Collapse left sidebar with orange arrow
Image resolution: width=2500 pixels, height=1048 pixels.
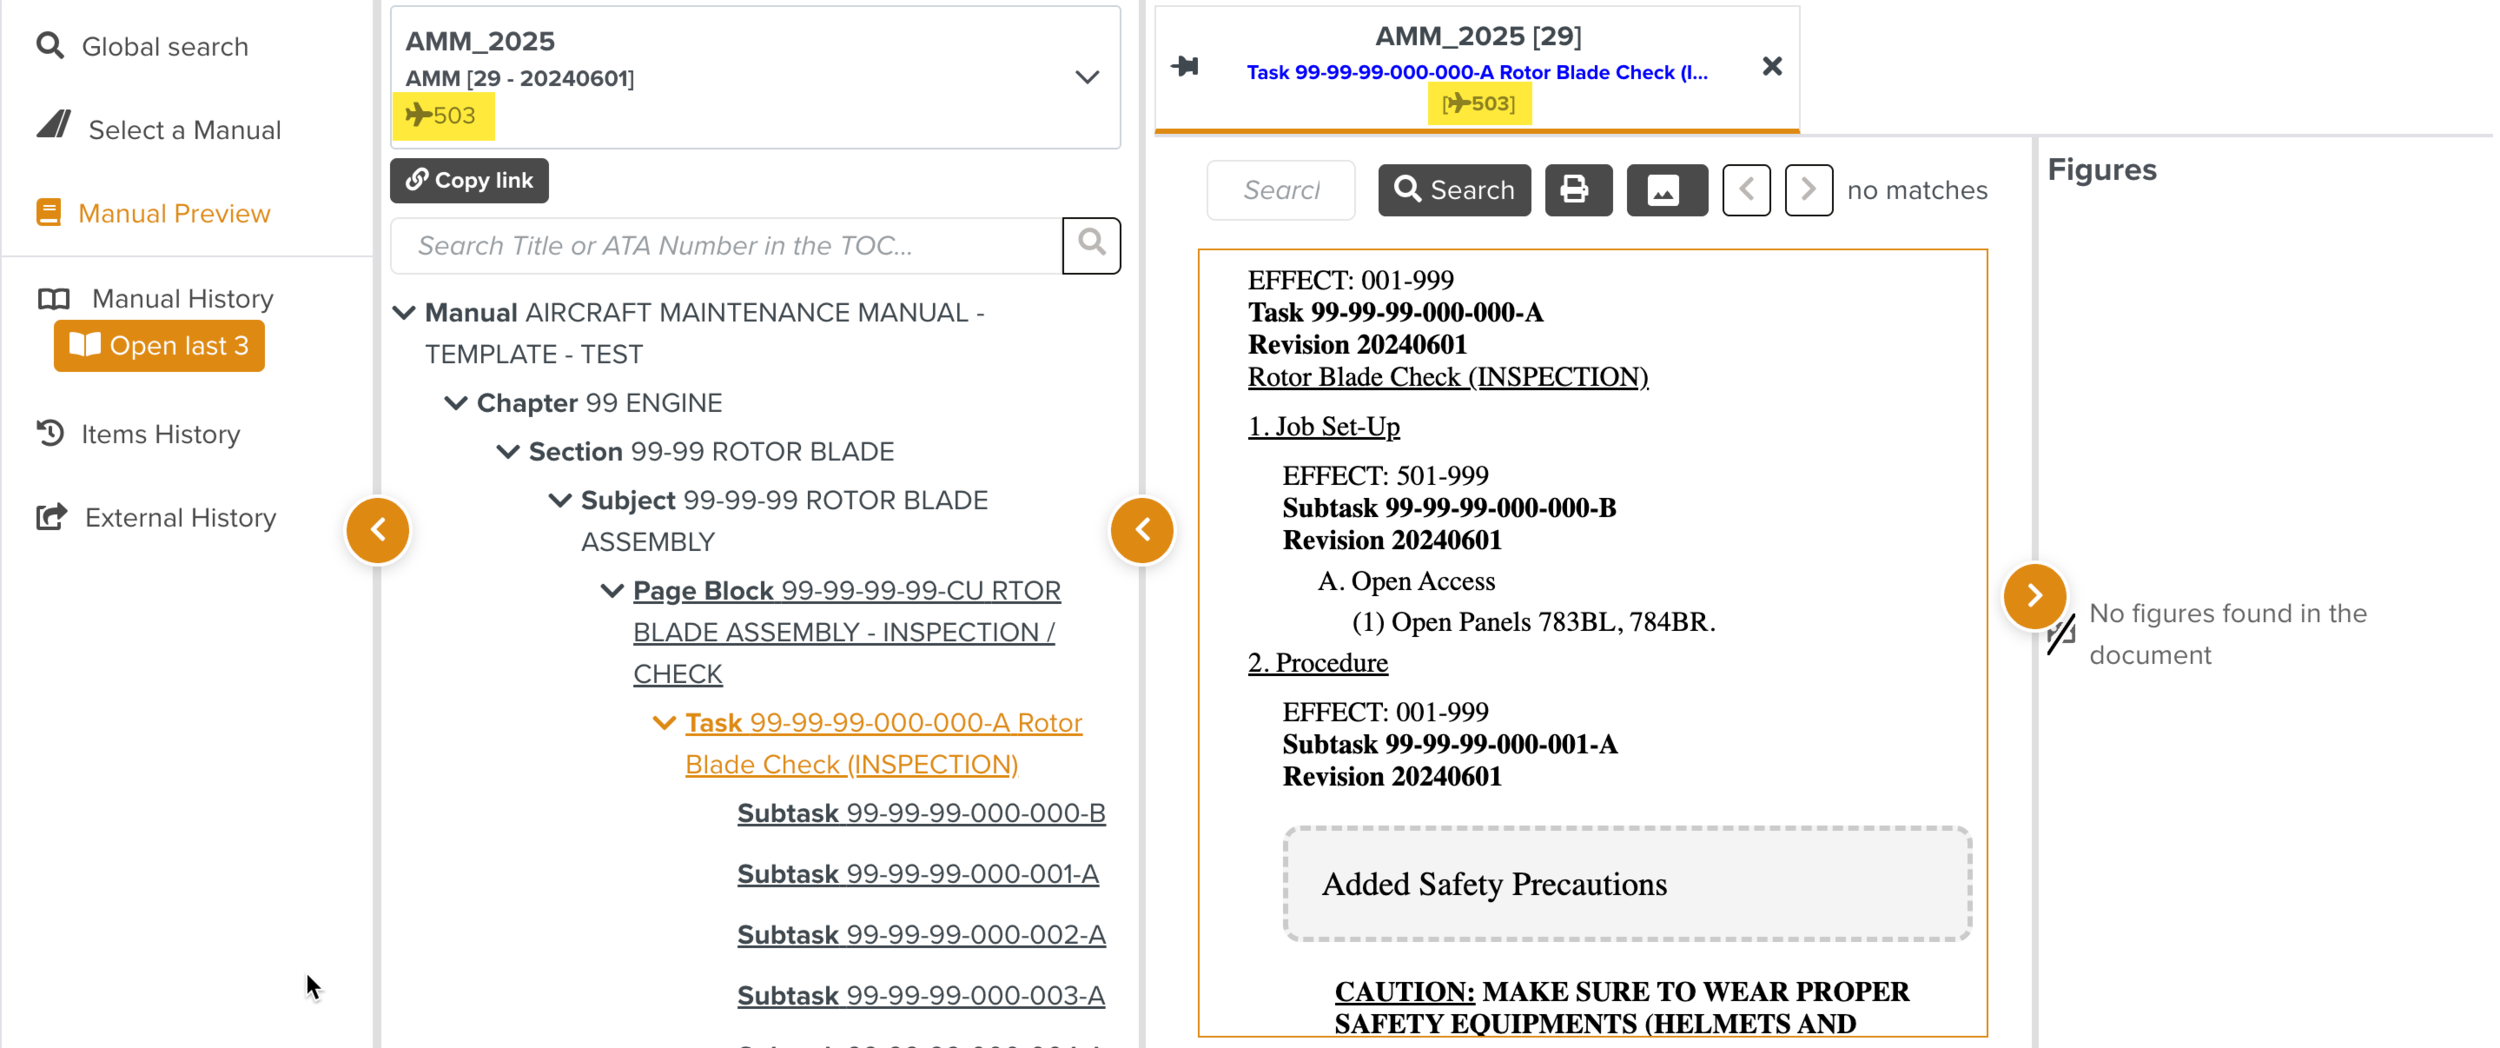378,530
